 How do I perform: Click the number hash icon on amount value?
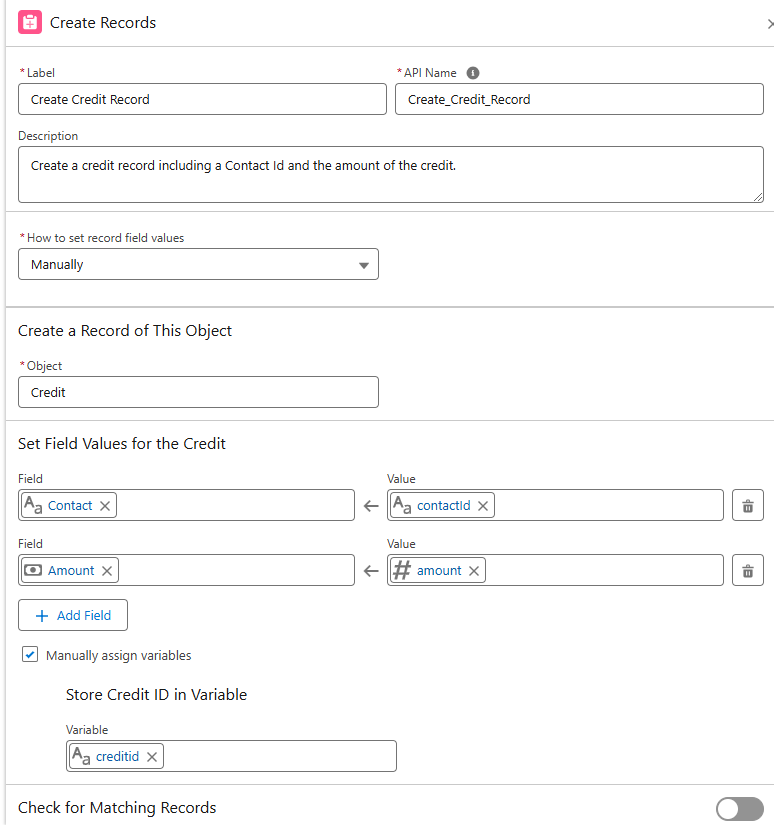402,571
